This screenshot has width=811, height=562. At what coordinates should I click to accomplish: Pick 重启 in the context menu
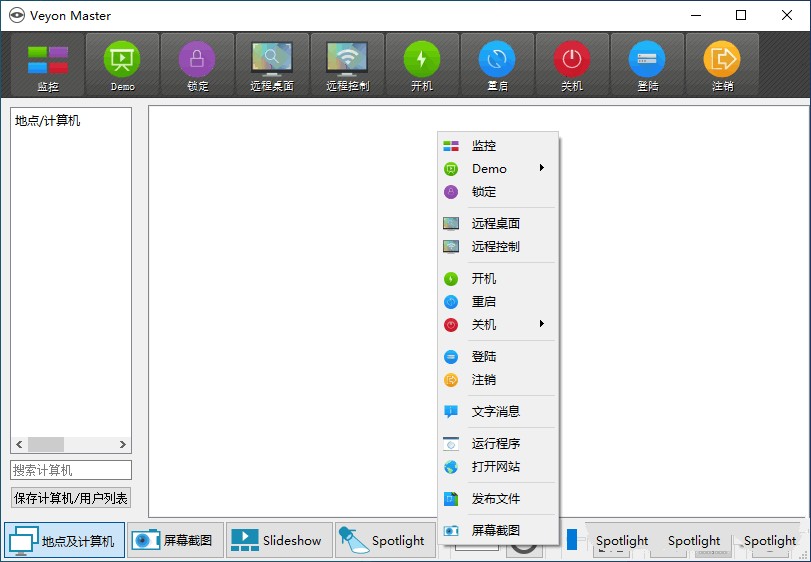pos(498,301)
